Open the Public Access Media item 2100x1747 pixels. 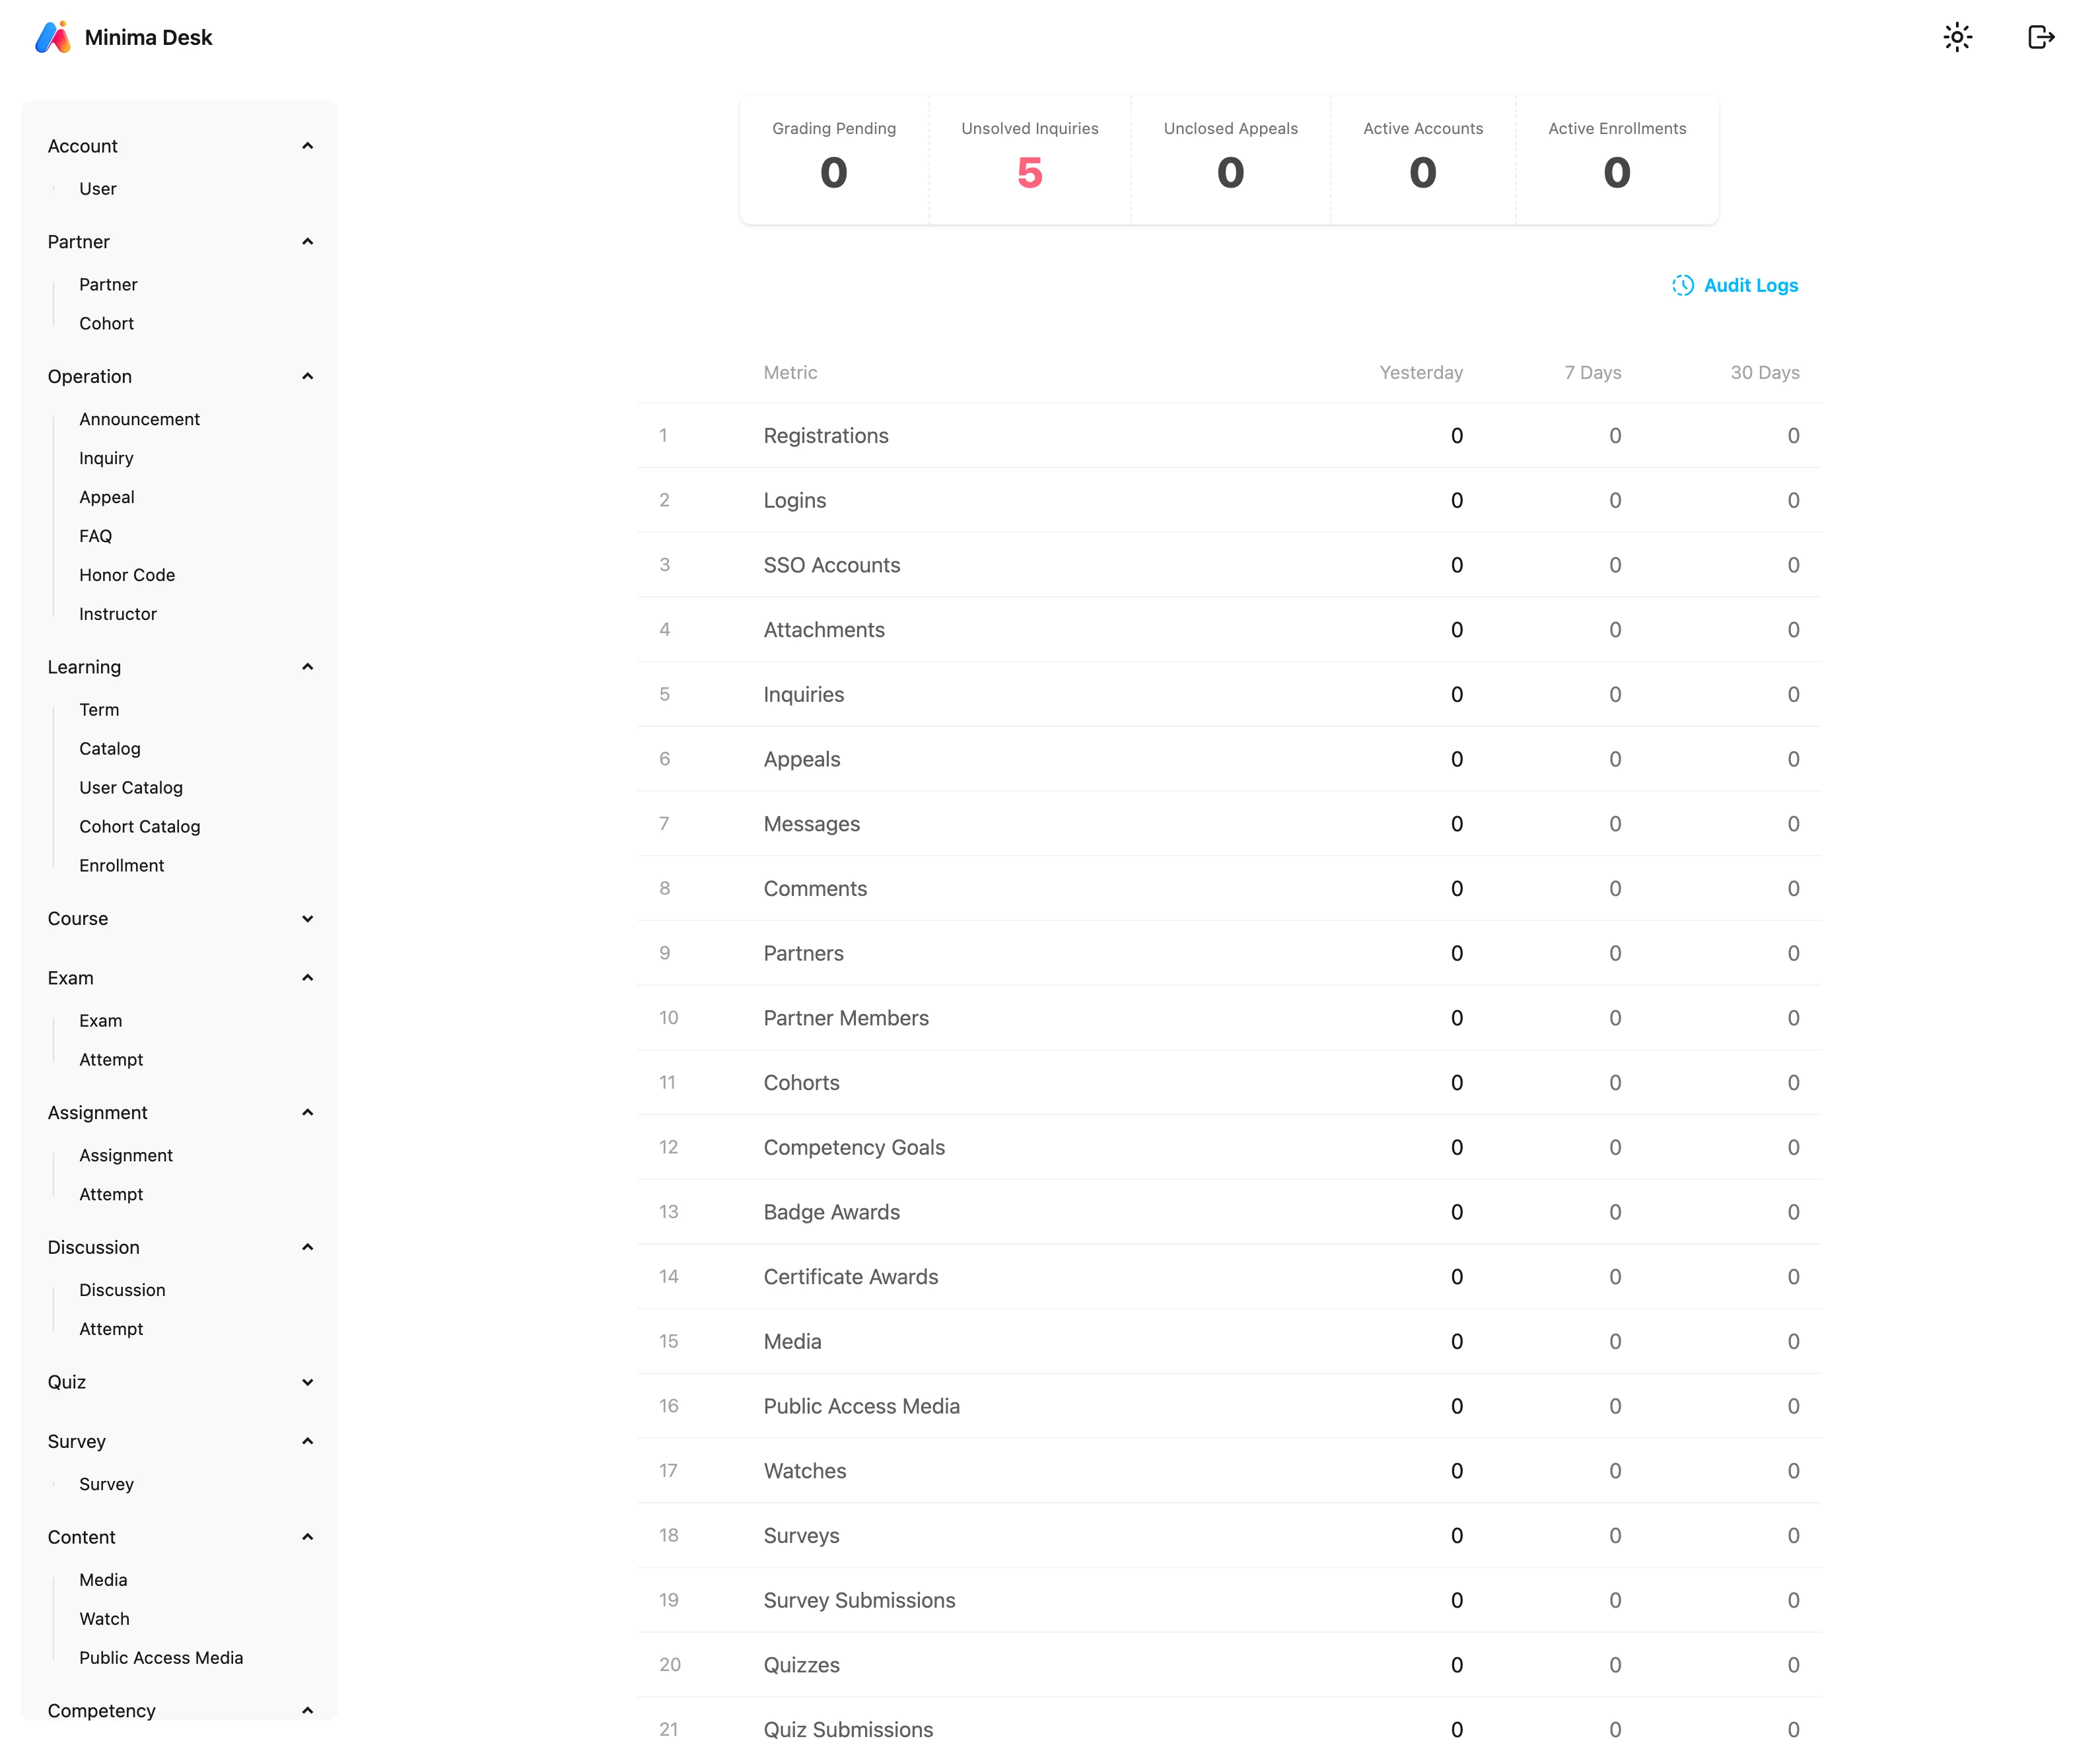coord(161,1657)
